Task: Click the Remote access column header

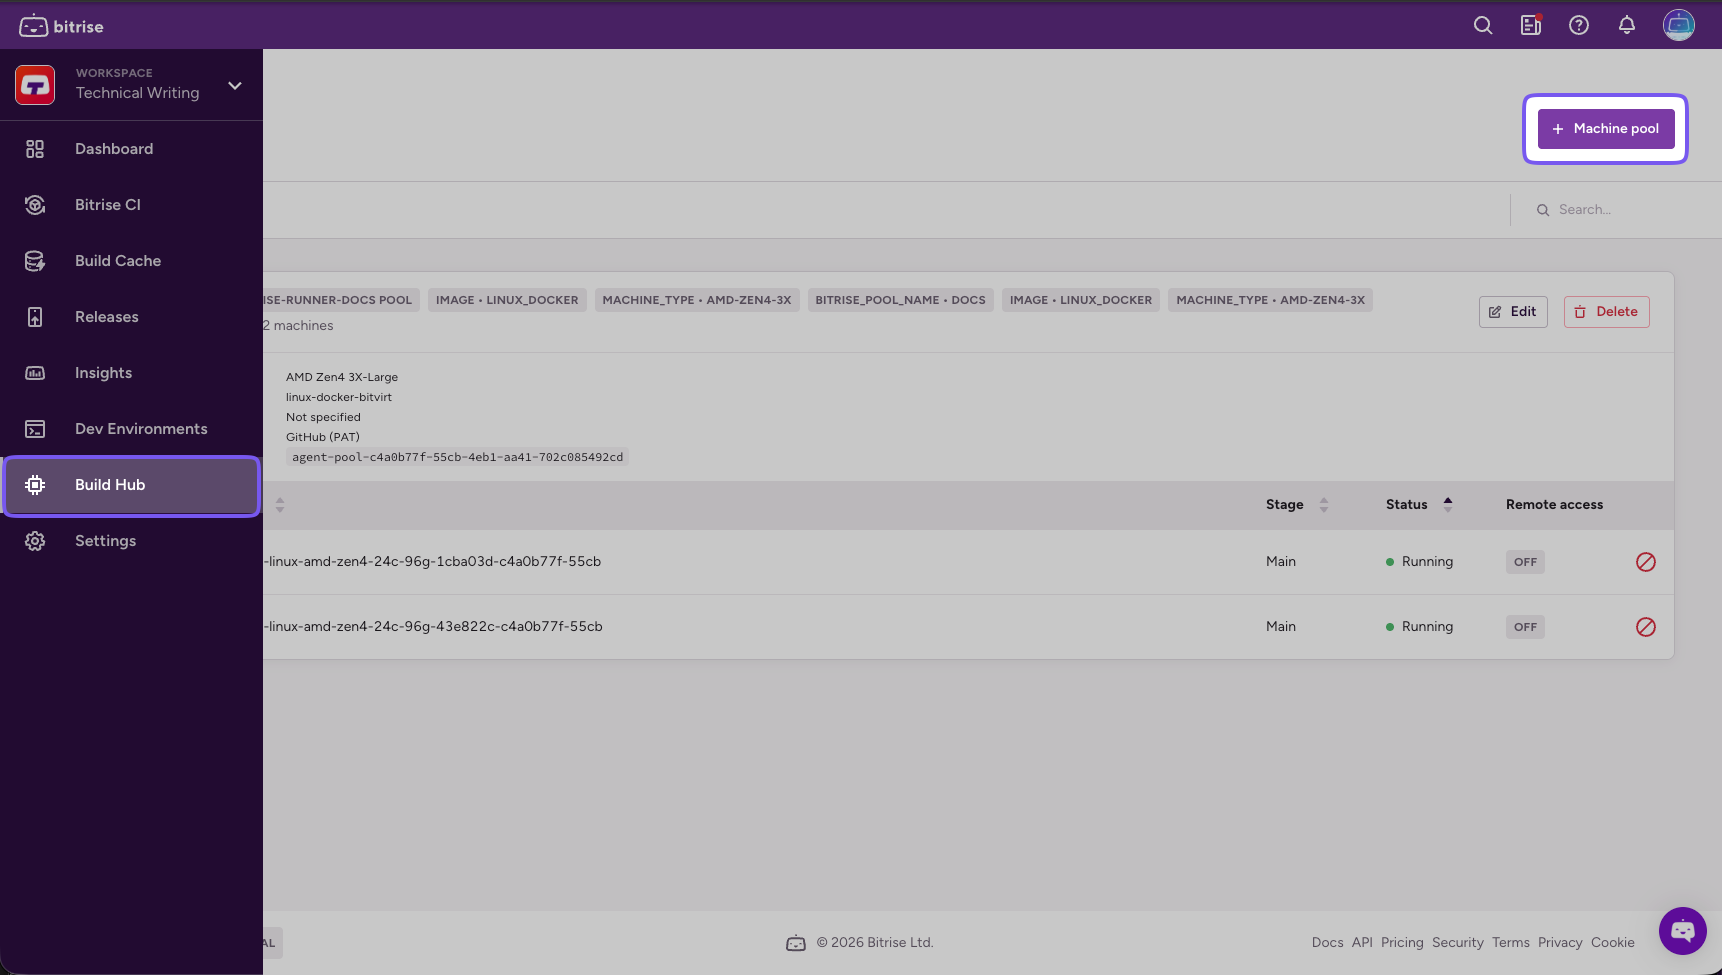Action: pos(1554,505)
